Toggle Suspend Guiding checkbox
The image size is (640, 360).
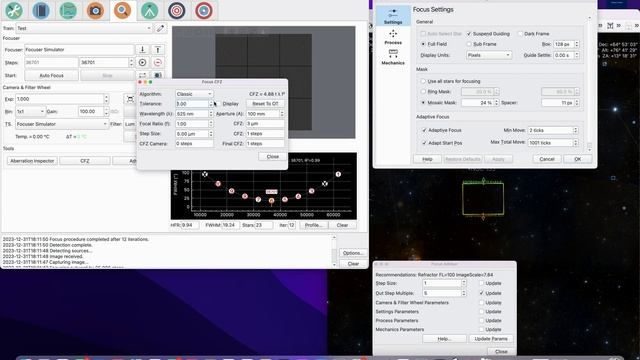coord(469,34)
